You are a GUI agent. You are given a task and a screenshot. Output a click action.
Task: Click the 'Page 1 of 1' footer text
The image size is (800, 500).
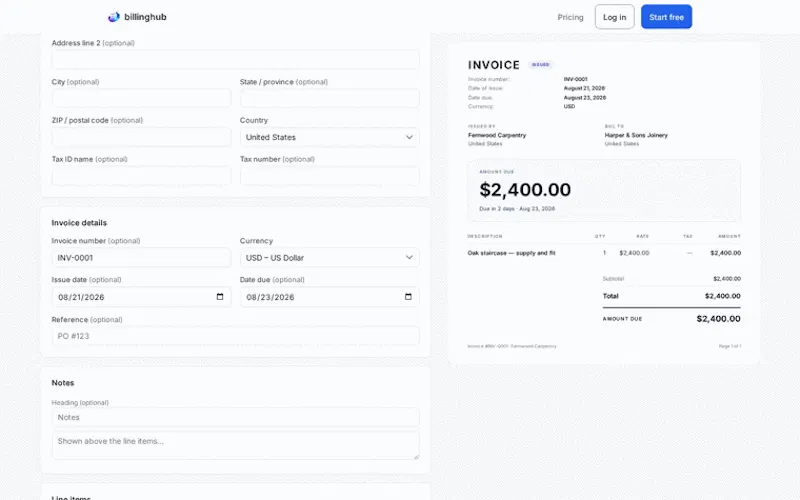(730, 346)
